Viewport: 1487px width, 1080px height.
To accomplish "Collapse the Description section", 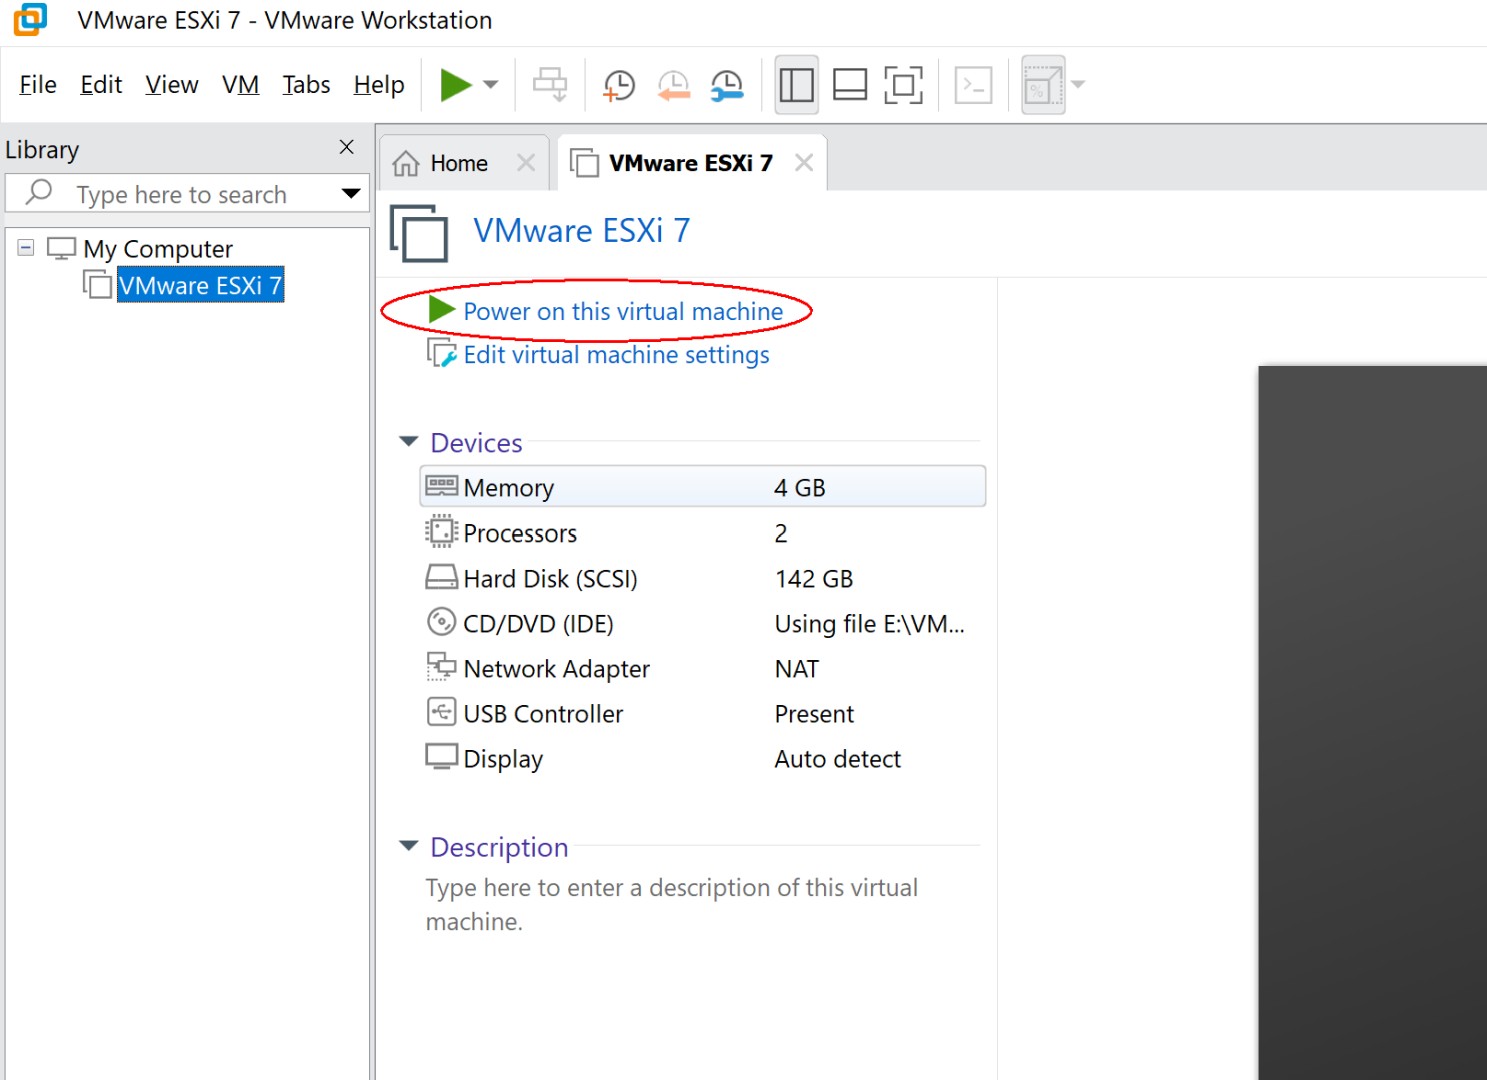I will click(408, 846).
